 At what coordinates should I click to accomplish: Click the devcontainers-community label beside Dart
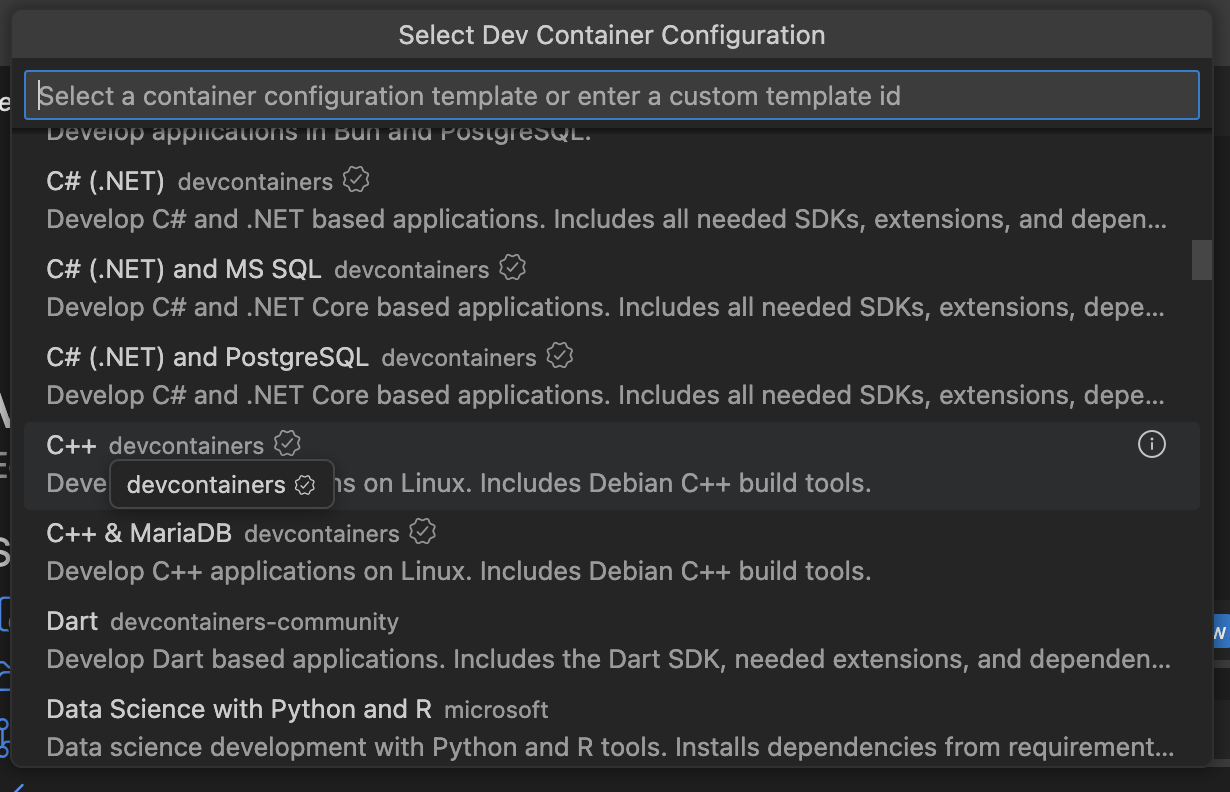(x=256, y=621)
